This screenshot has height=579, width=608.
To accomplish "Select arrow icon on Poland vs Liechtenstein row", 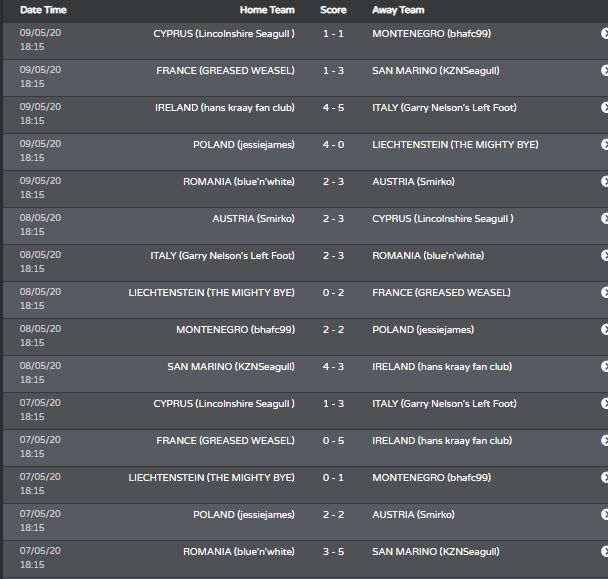I will click(x=605, y=145).
